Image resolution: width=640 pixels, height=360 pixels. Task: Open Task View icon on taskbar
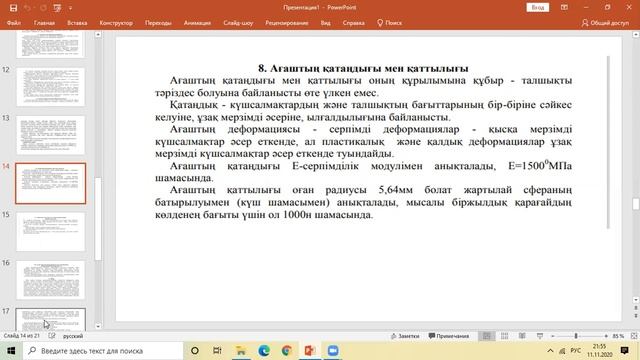pos(217,351)
